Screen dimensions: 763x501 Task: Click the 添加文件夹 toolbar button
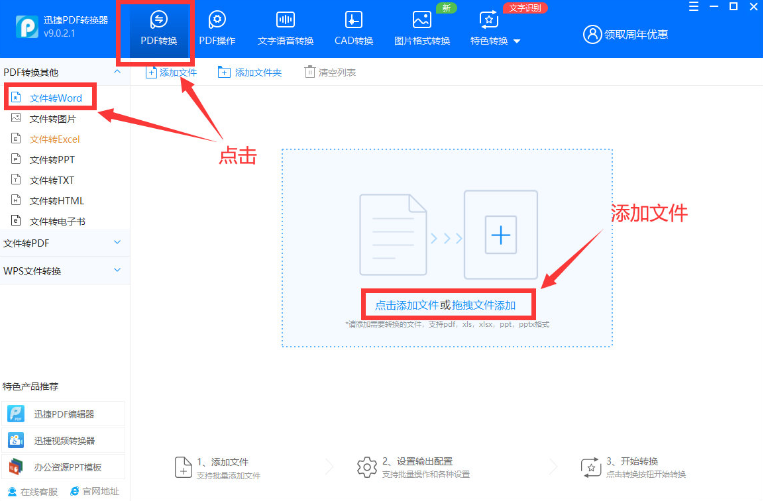[250, 72]
